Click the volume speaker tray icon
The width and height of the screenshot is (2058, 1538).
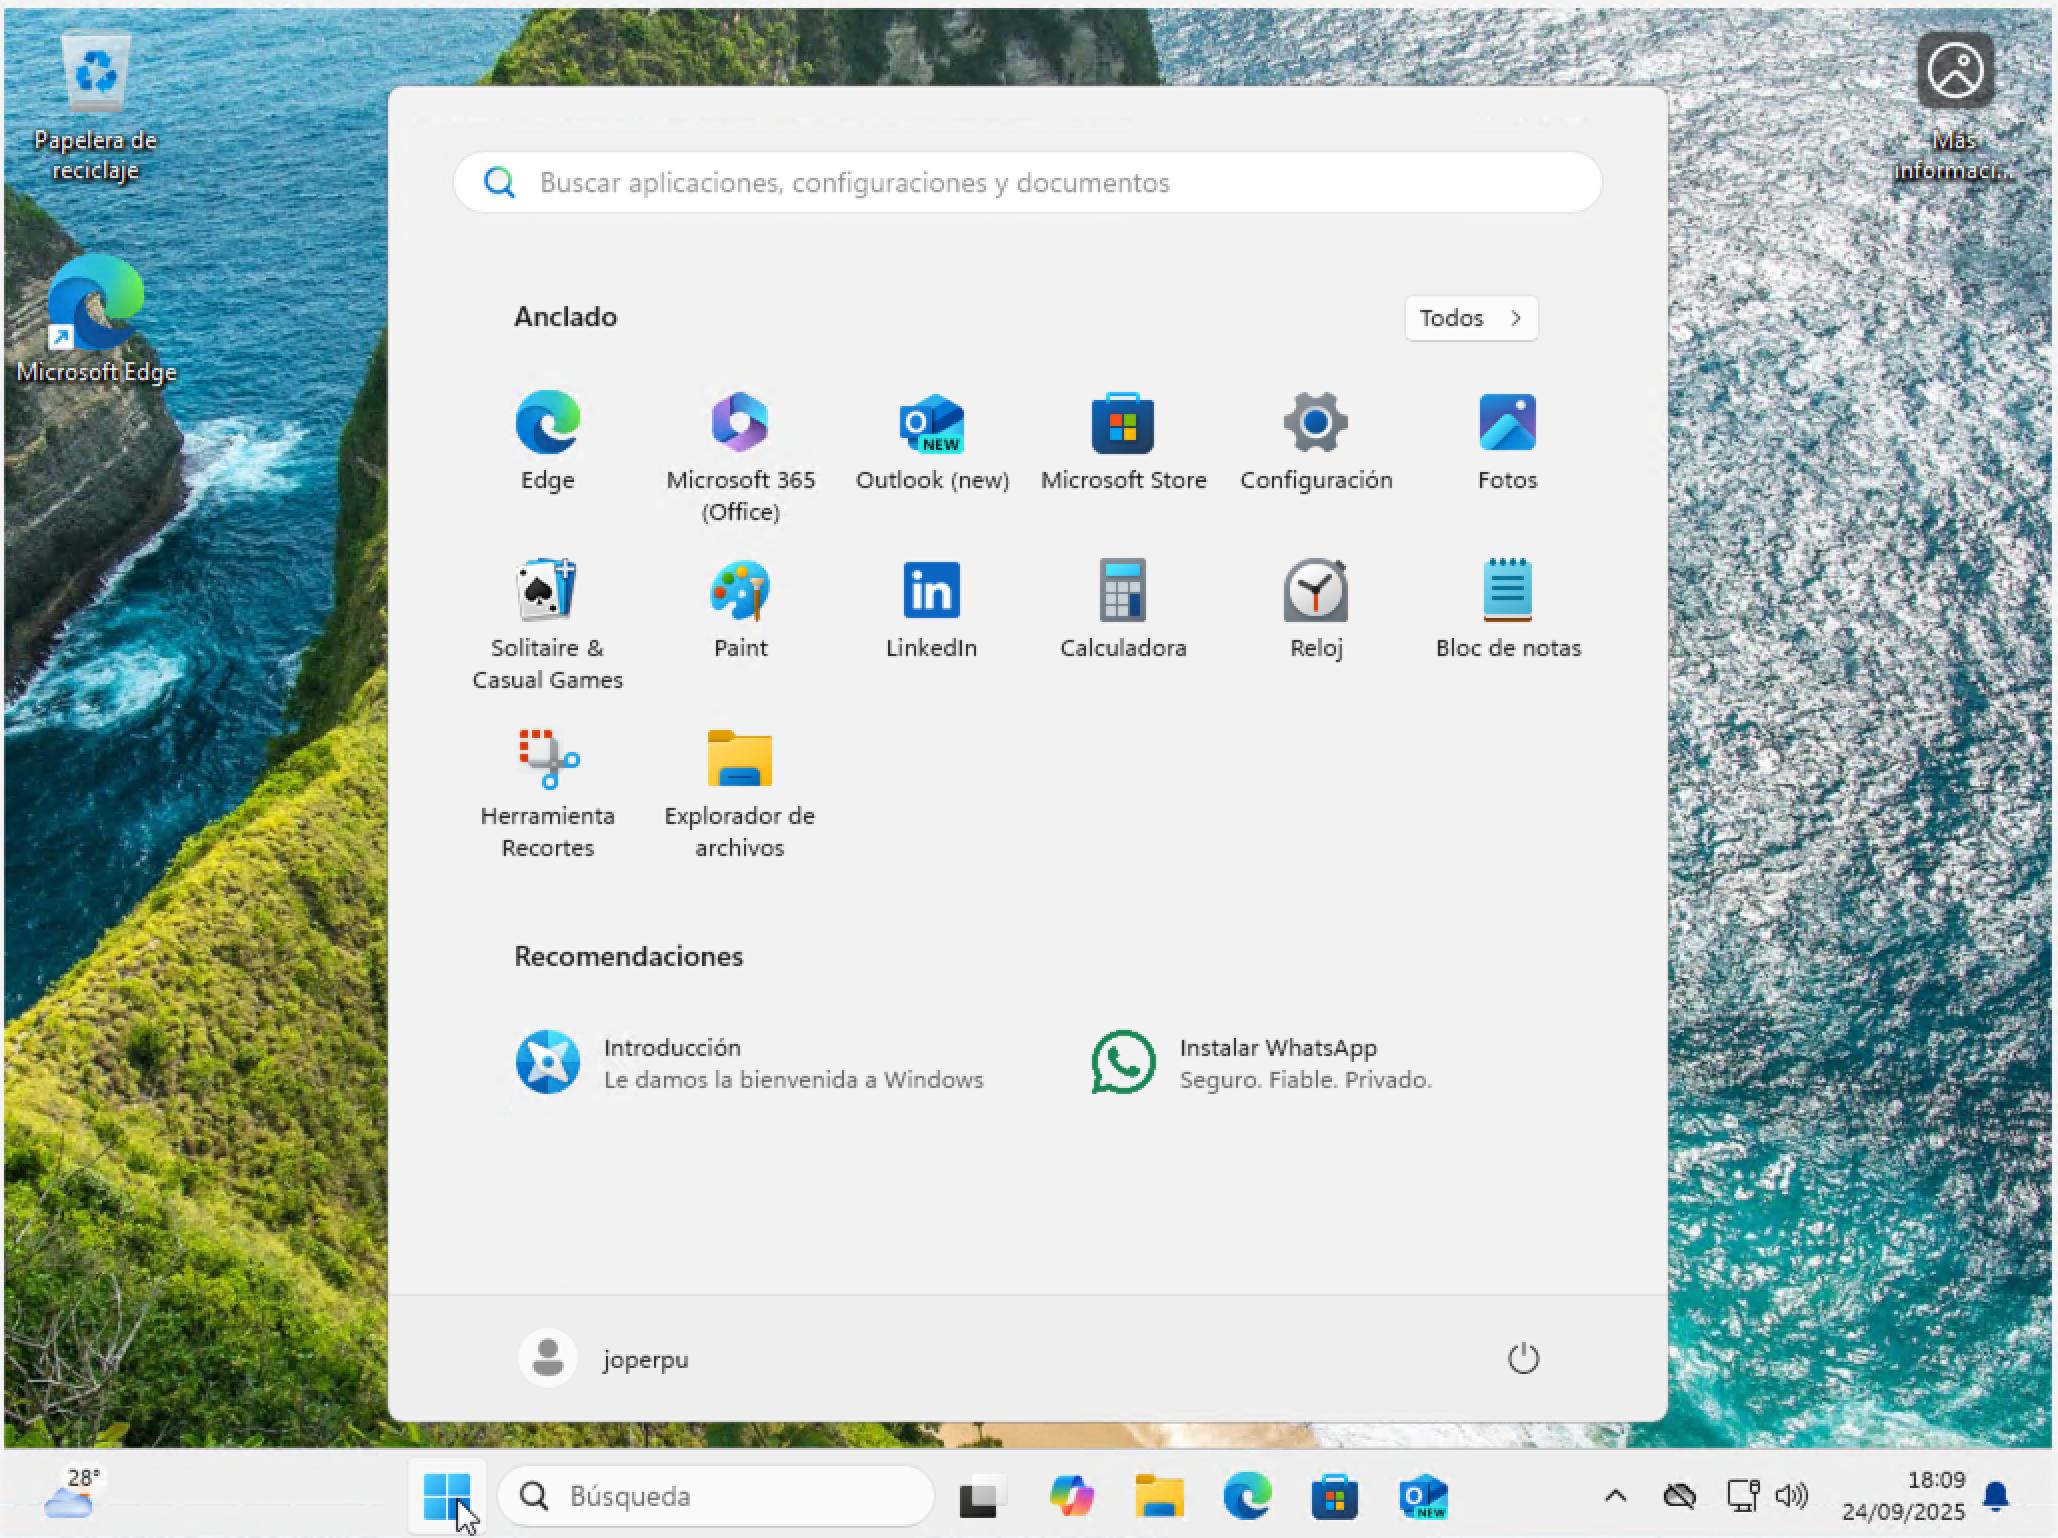[1791, 1496]
